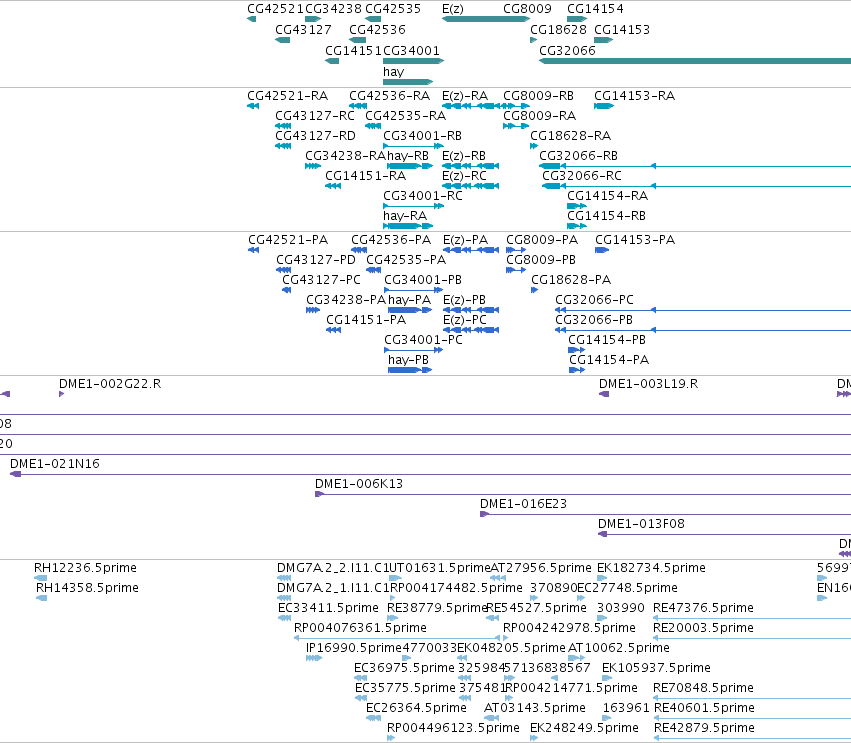Open transcript CG8009-RA
Viewport: 851px width, 743px height.
click(539, 116)
